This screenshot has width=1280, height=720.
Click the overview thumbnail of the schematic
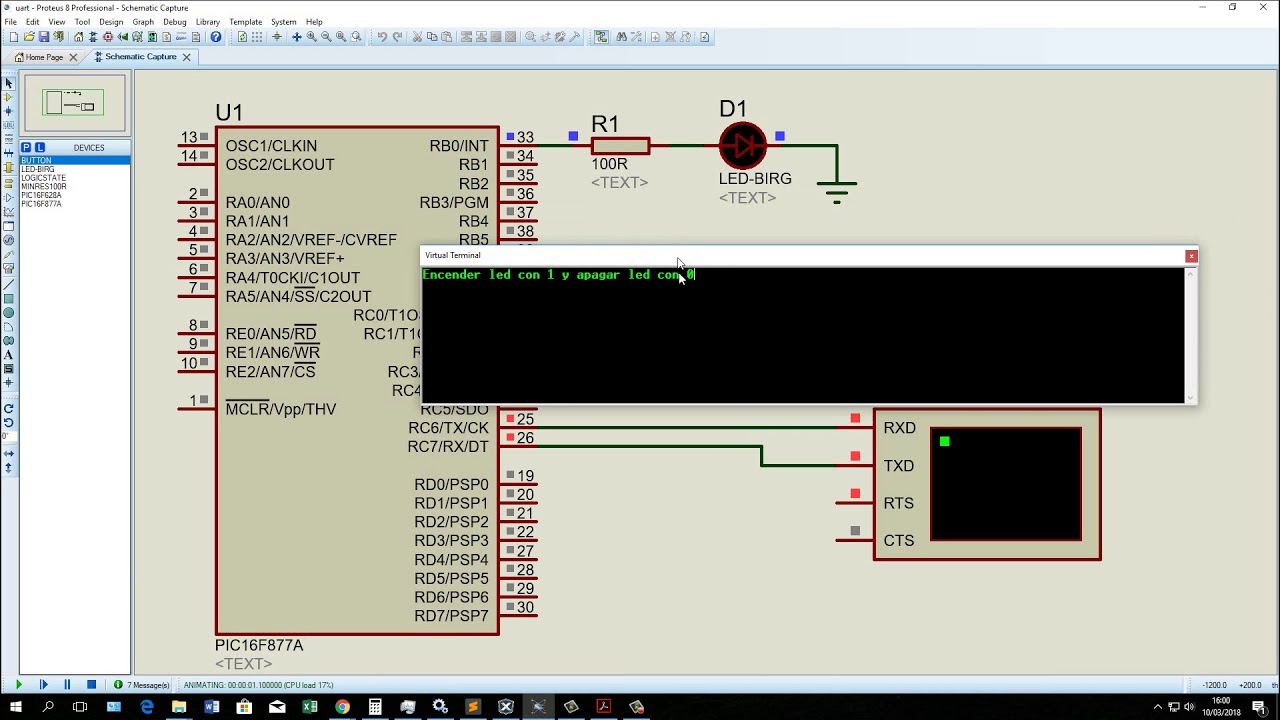(75, 103)
